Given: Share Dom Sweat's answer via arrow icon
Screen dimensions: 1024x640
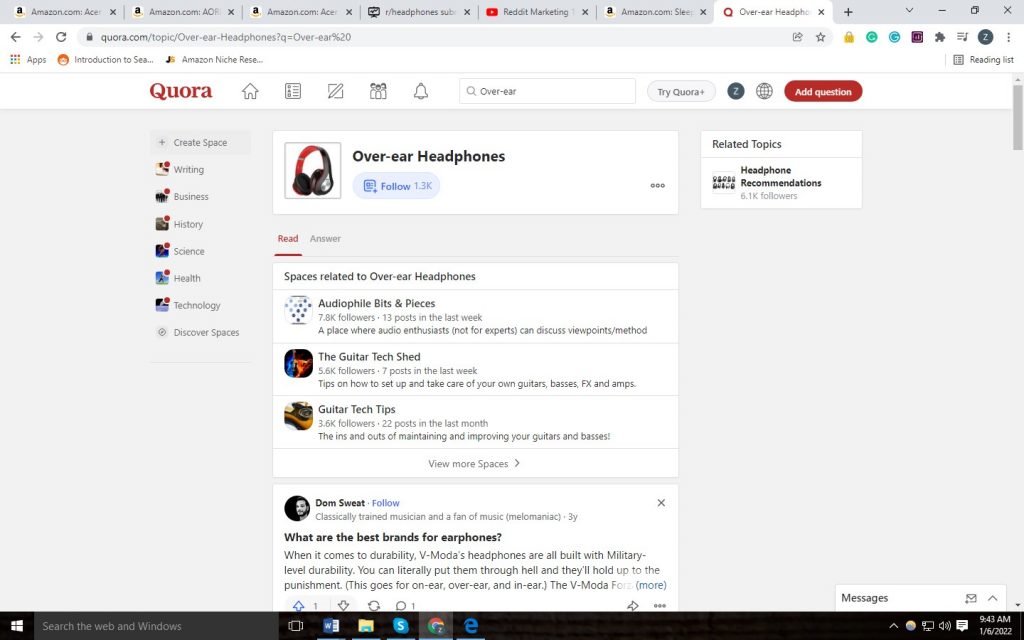Looking at the screenshot, I should click(632, 605).
